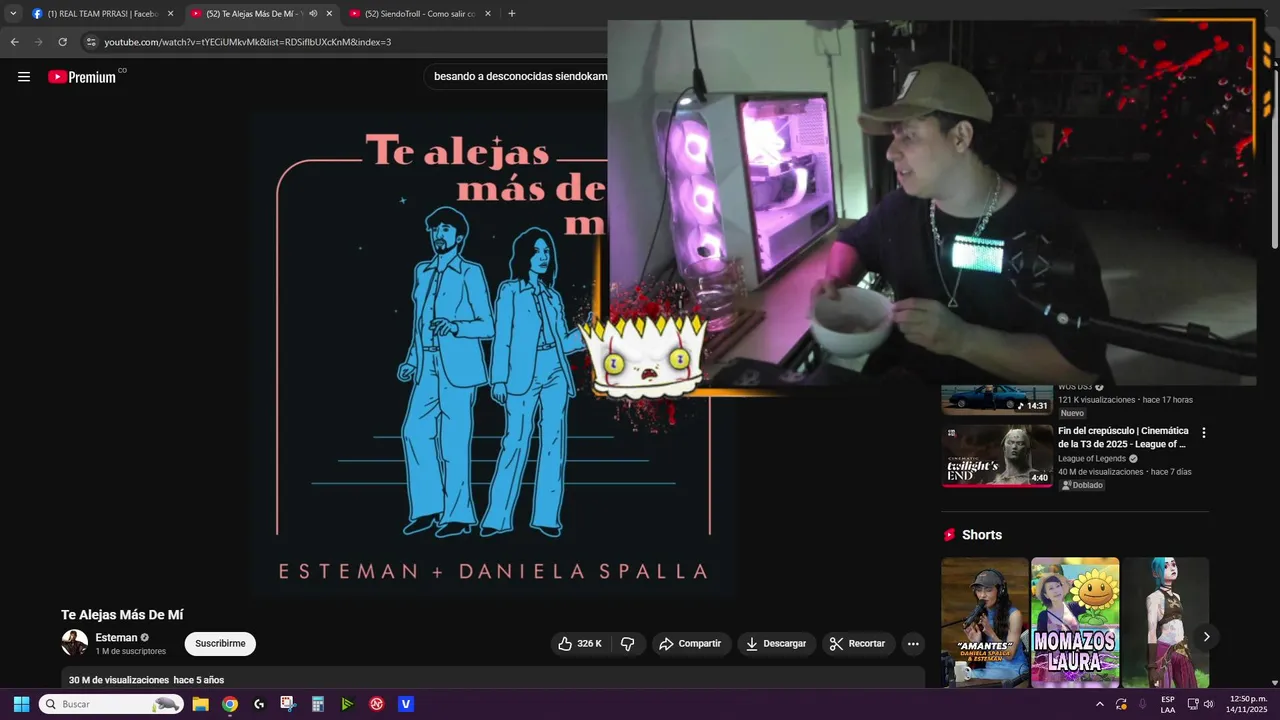Image resolution: width=1280 pixels, height=720 pixels.
Task: Mute the playing tab via speaker icon
Action: pos(313,14)
